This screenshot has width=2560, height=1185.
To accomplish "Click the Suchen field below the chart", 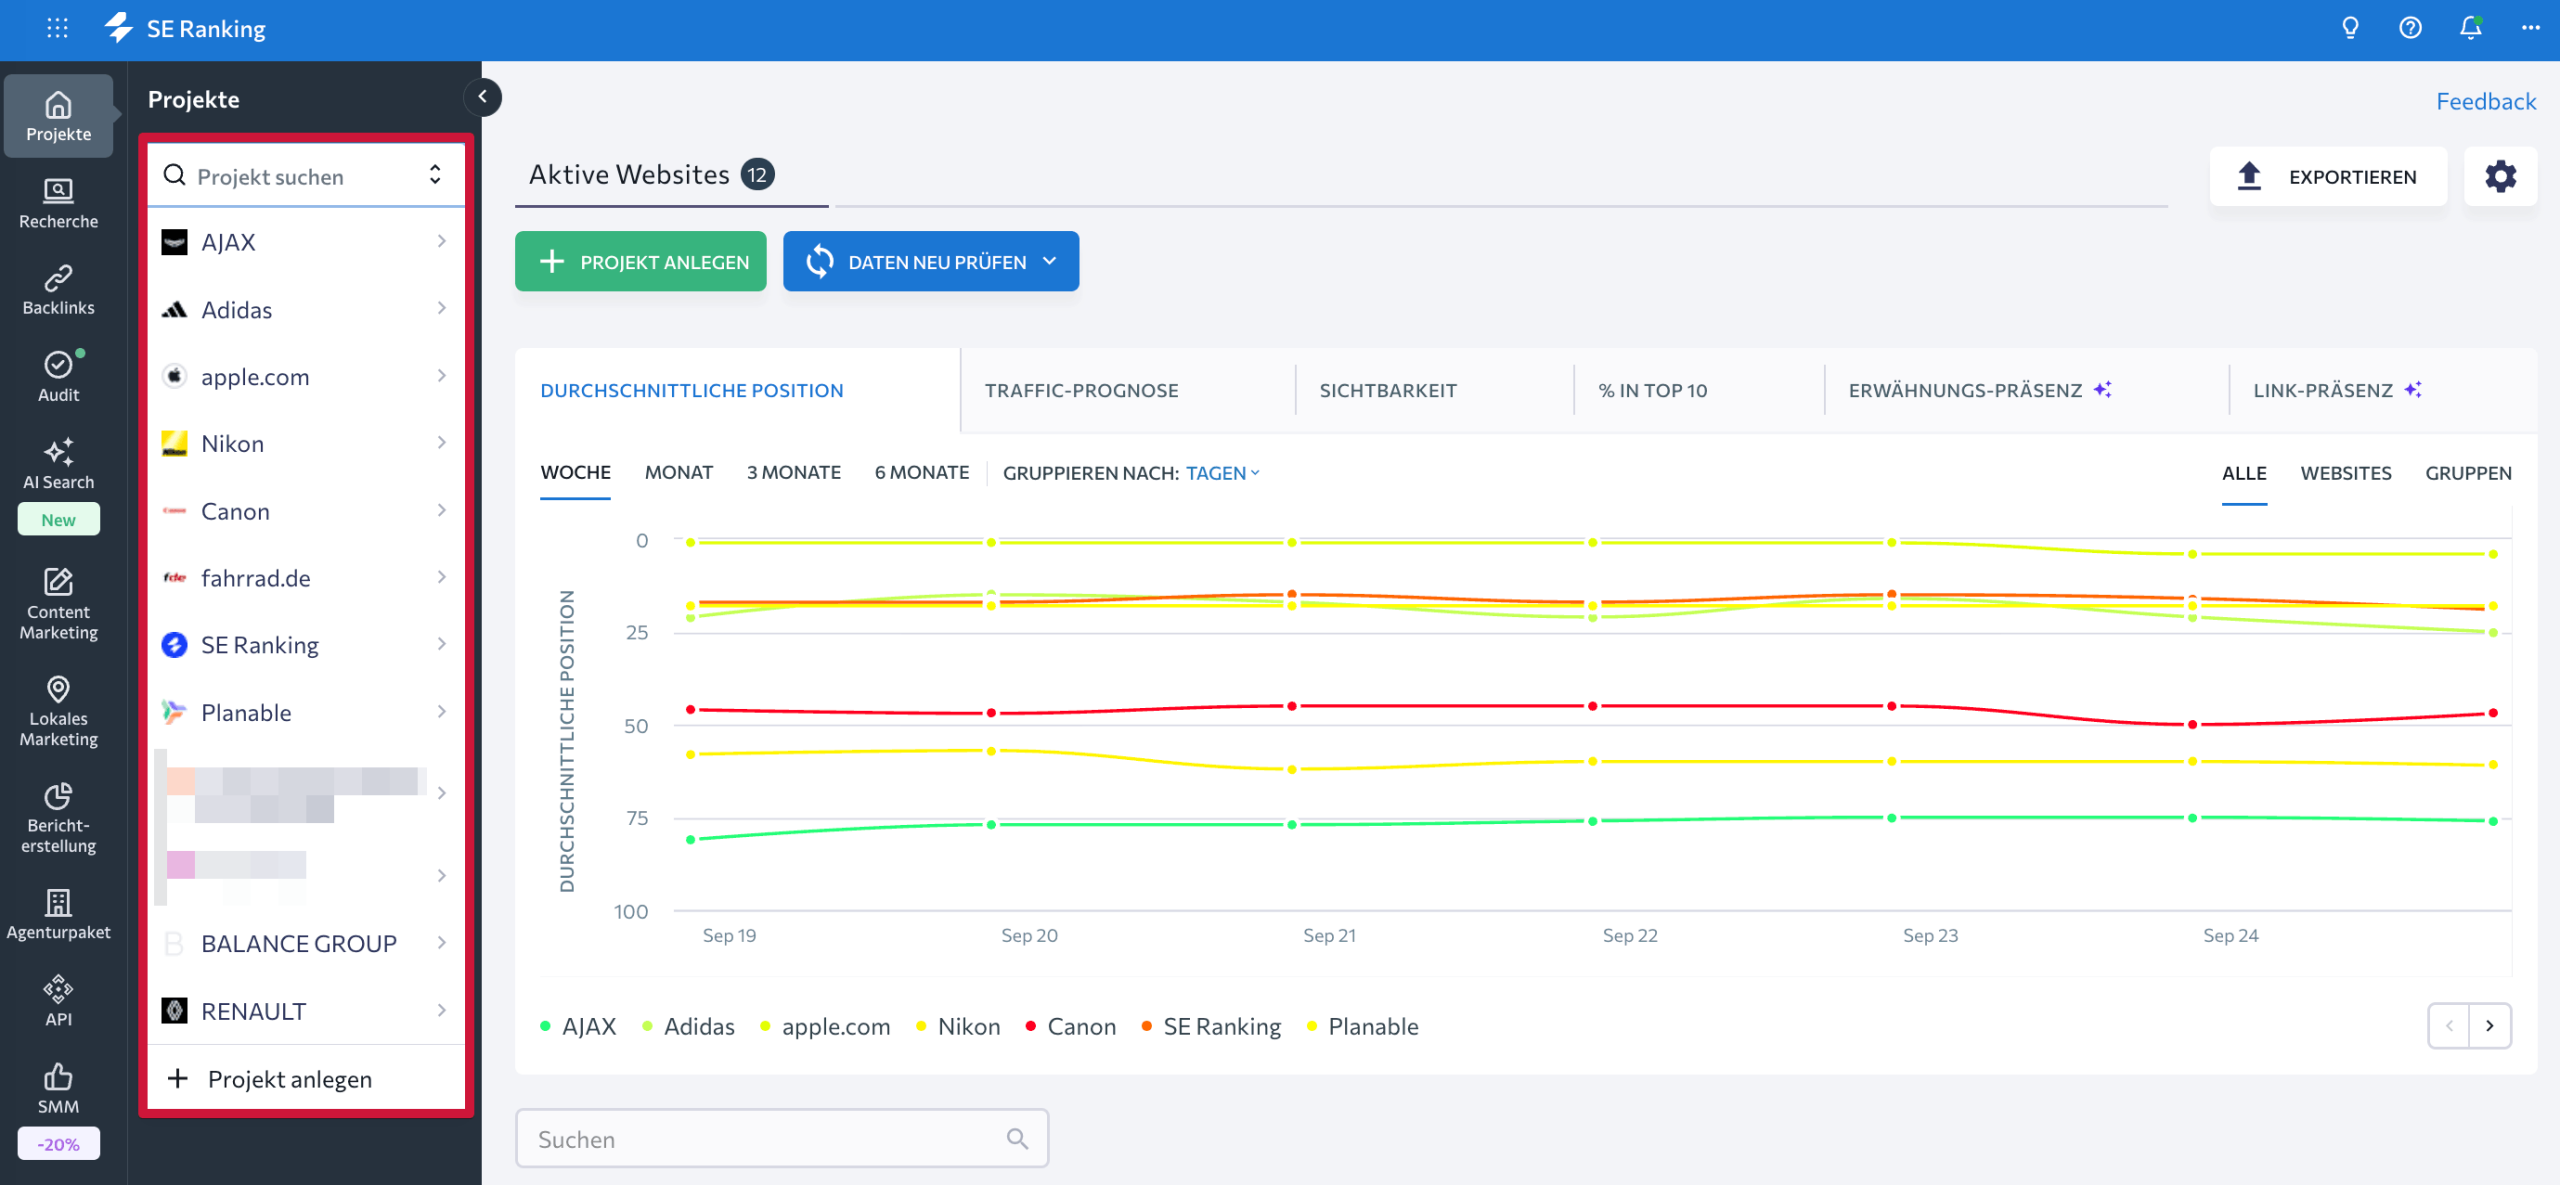I will click(x=781, y=1138).
